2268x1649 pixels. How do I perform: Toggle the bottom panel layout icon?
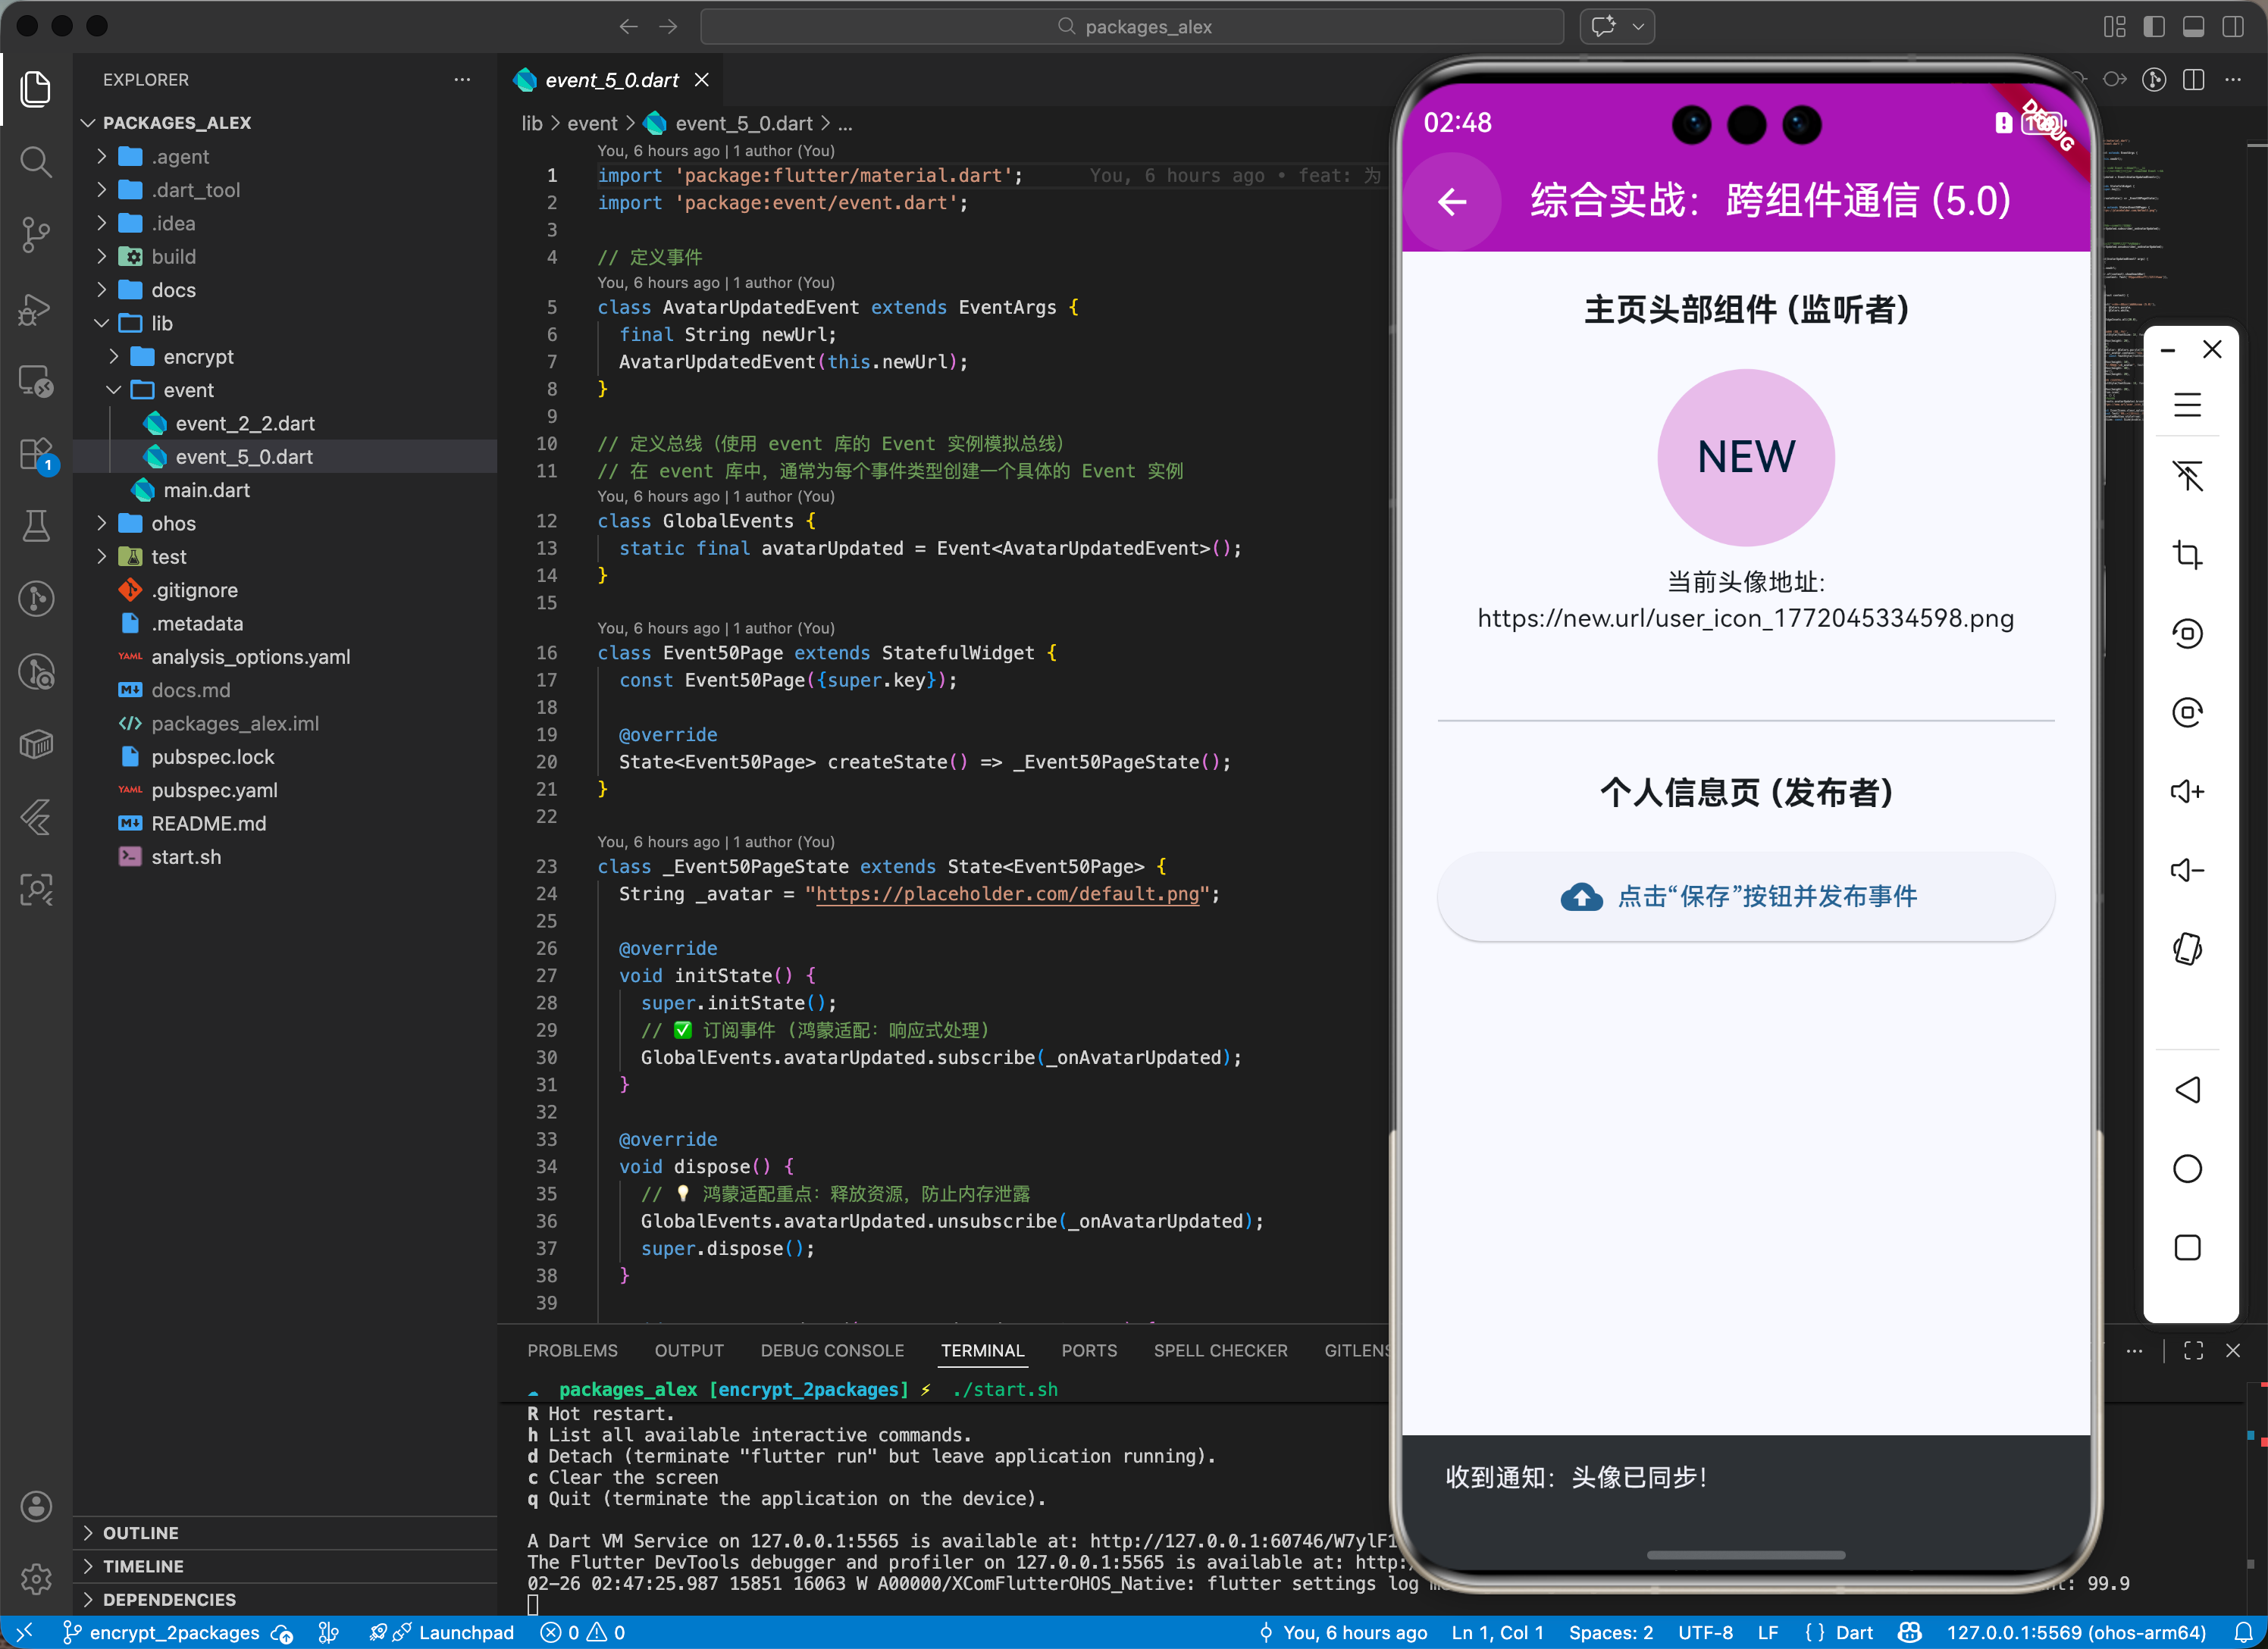pyautogui.click(x=2193, y=27)
